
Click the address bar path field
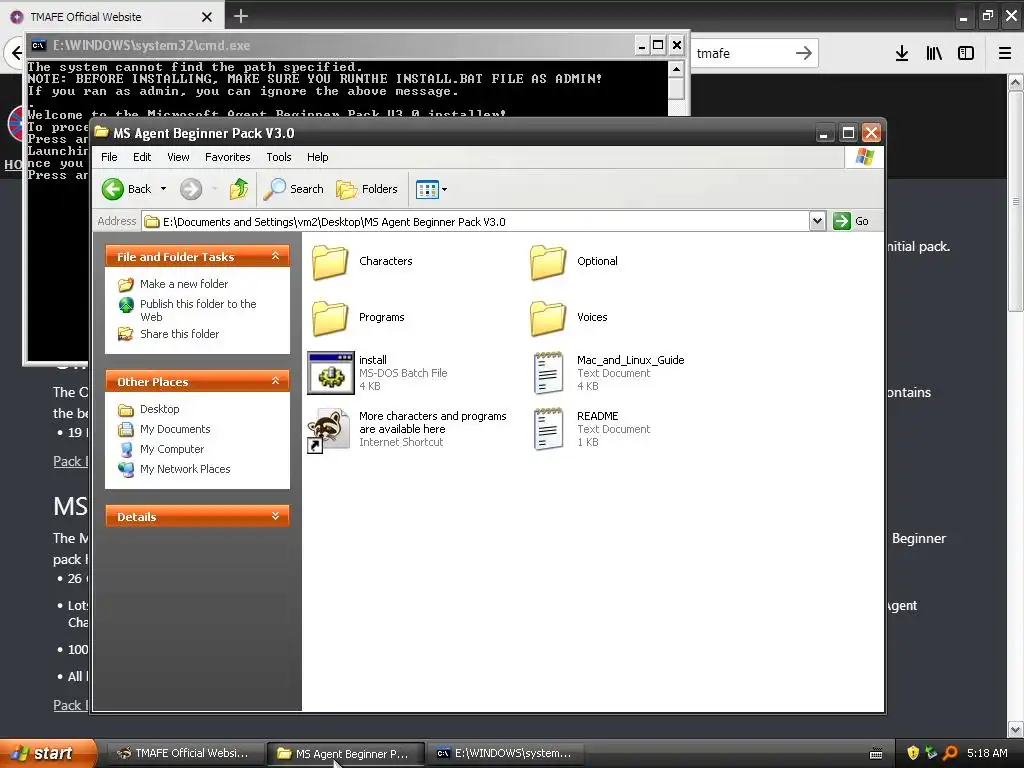[x=475, y=221]
